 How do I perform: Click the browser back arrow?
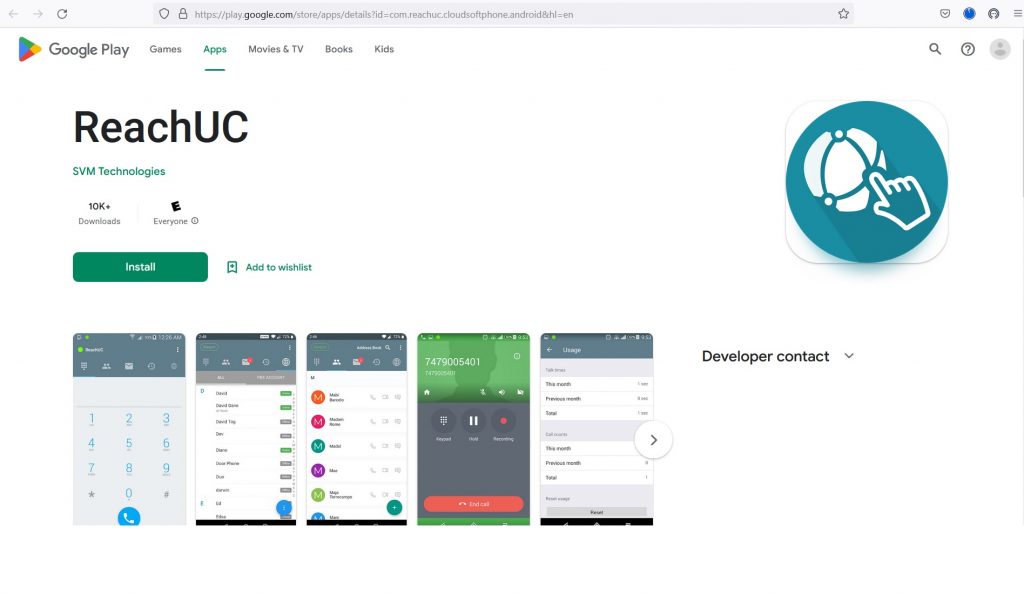pyautogui.click(x=13, y=14)
